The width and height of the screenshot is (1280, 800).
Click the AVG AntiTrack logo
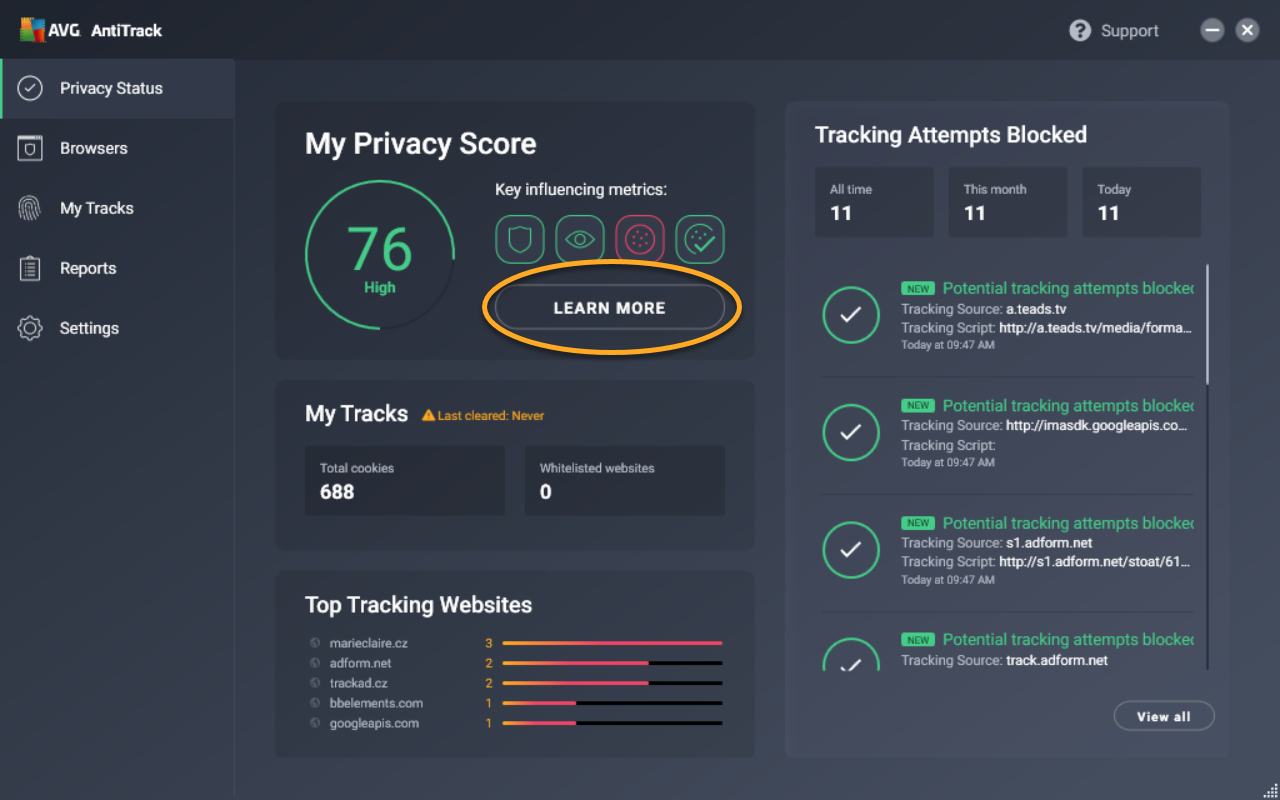(90, 30)
